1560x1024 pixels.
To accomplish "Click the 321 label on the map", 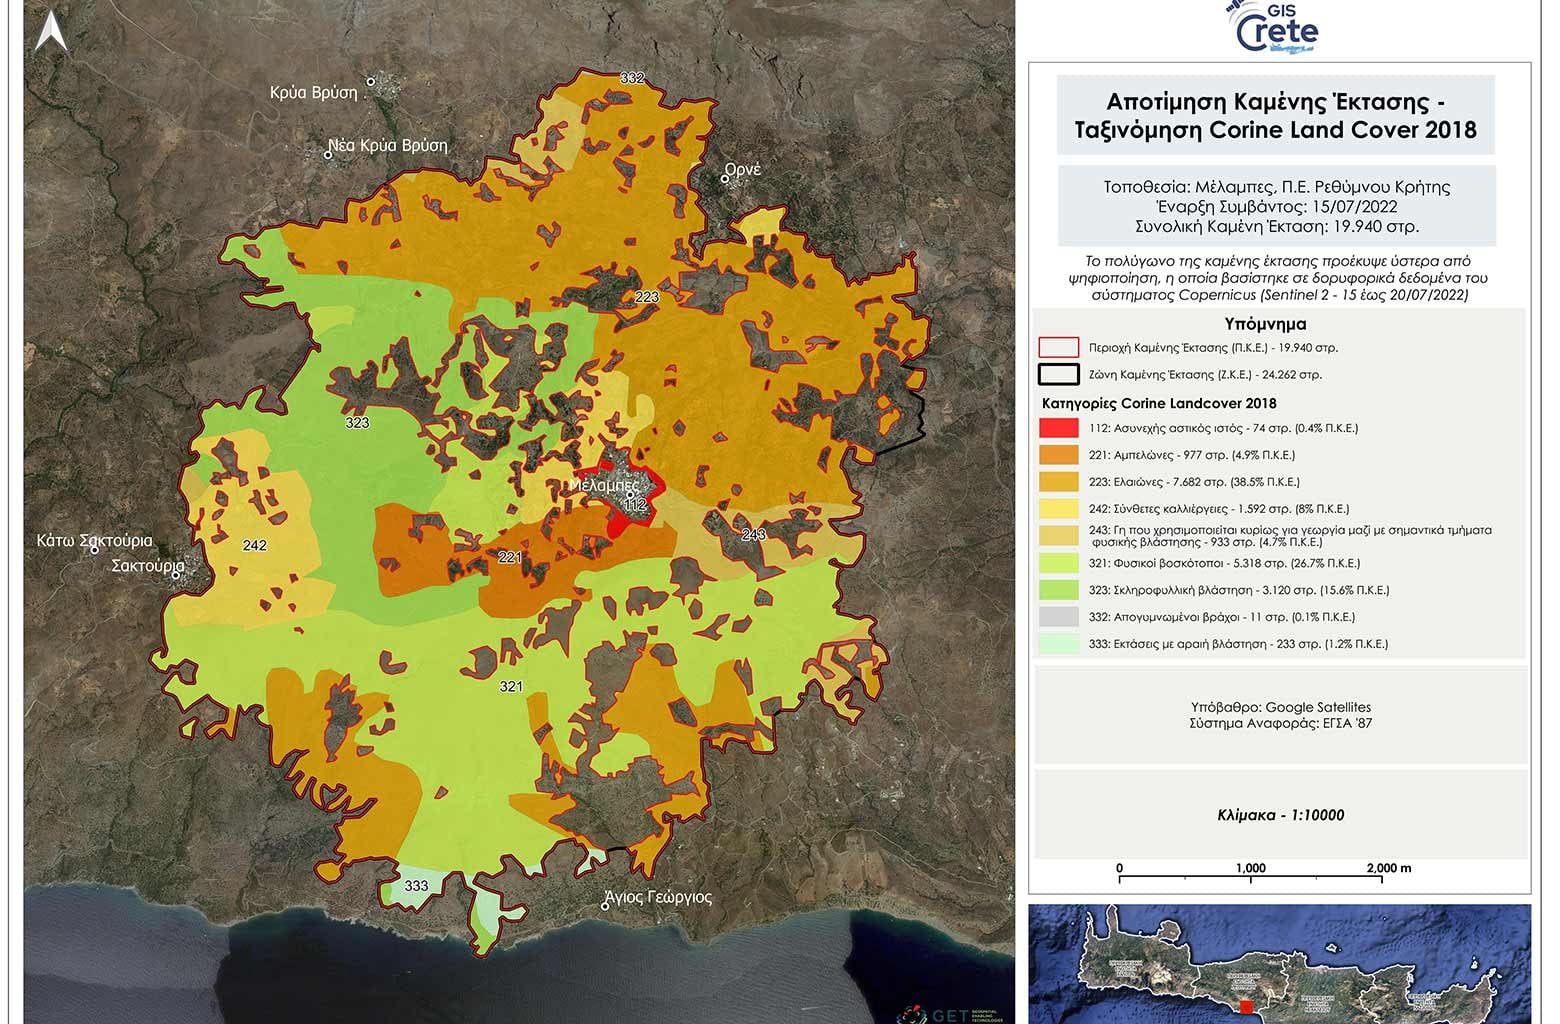I will tap(511, 686).
